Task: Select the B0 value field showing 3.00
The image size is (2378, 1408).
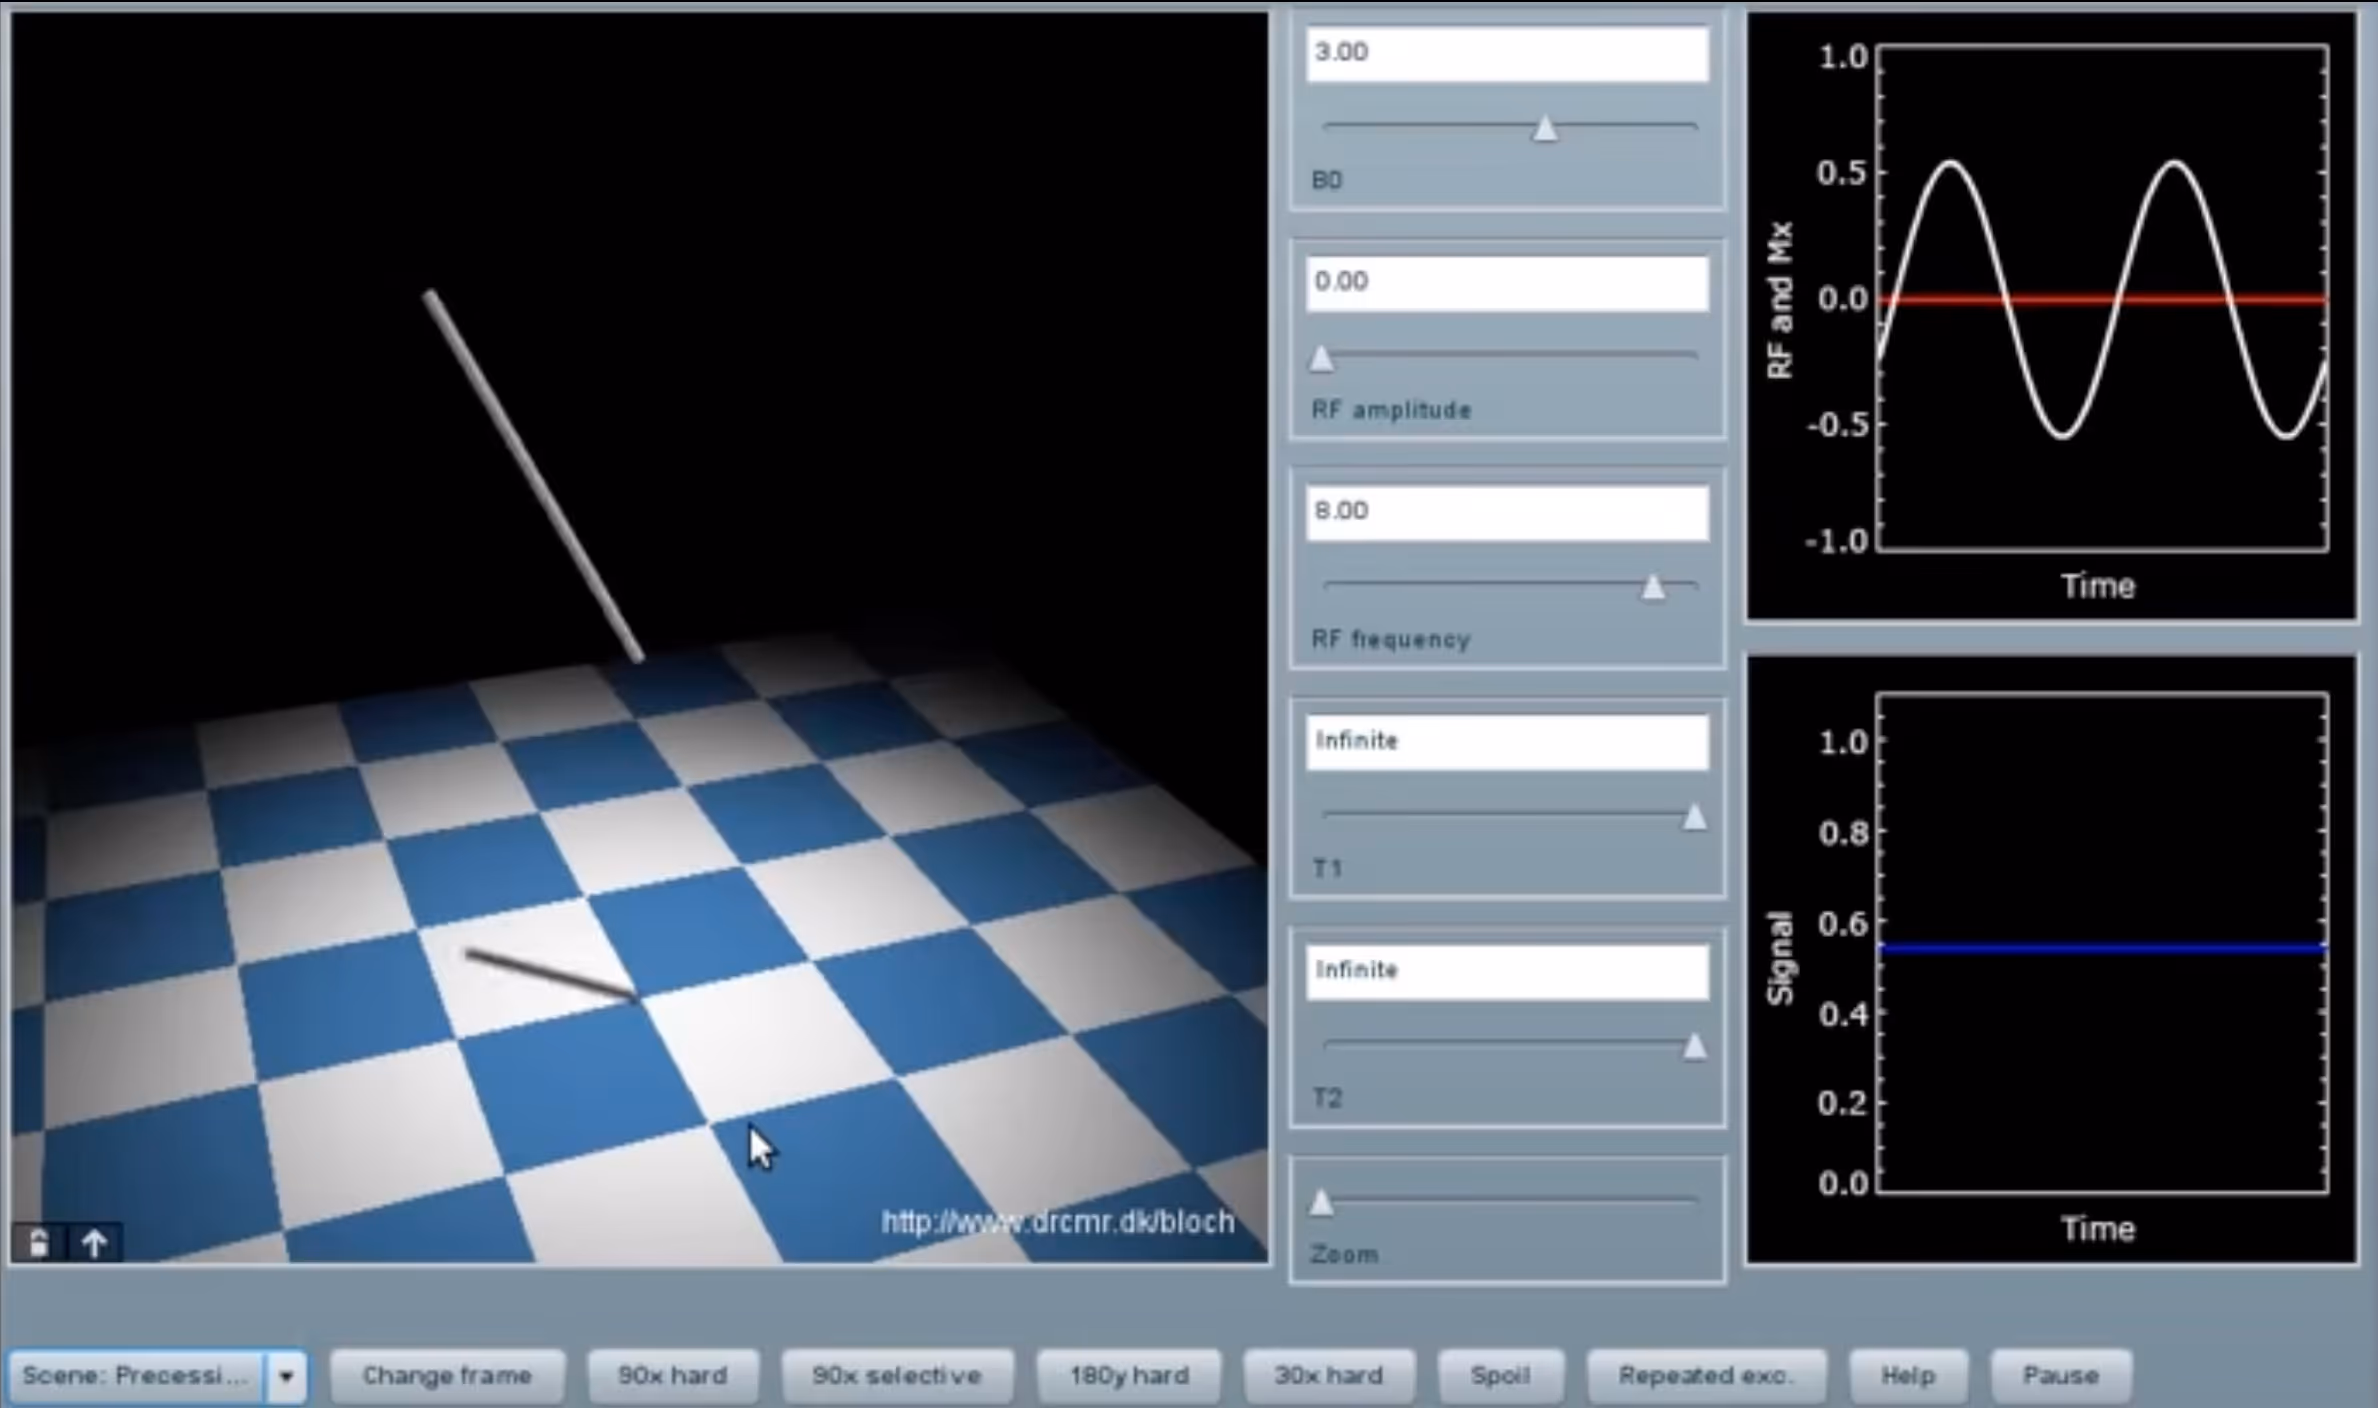Action: pyautogui.click(x=1506, y=53)
